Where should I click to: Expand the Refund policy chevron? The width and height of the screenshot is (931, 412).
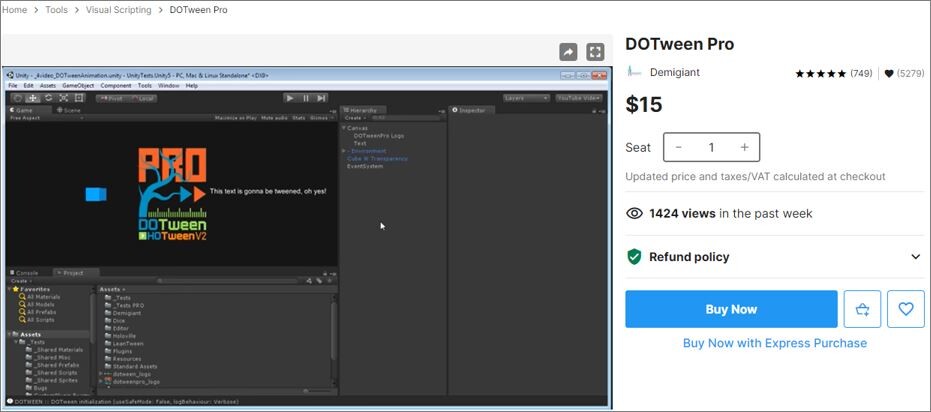click(915, 257)
